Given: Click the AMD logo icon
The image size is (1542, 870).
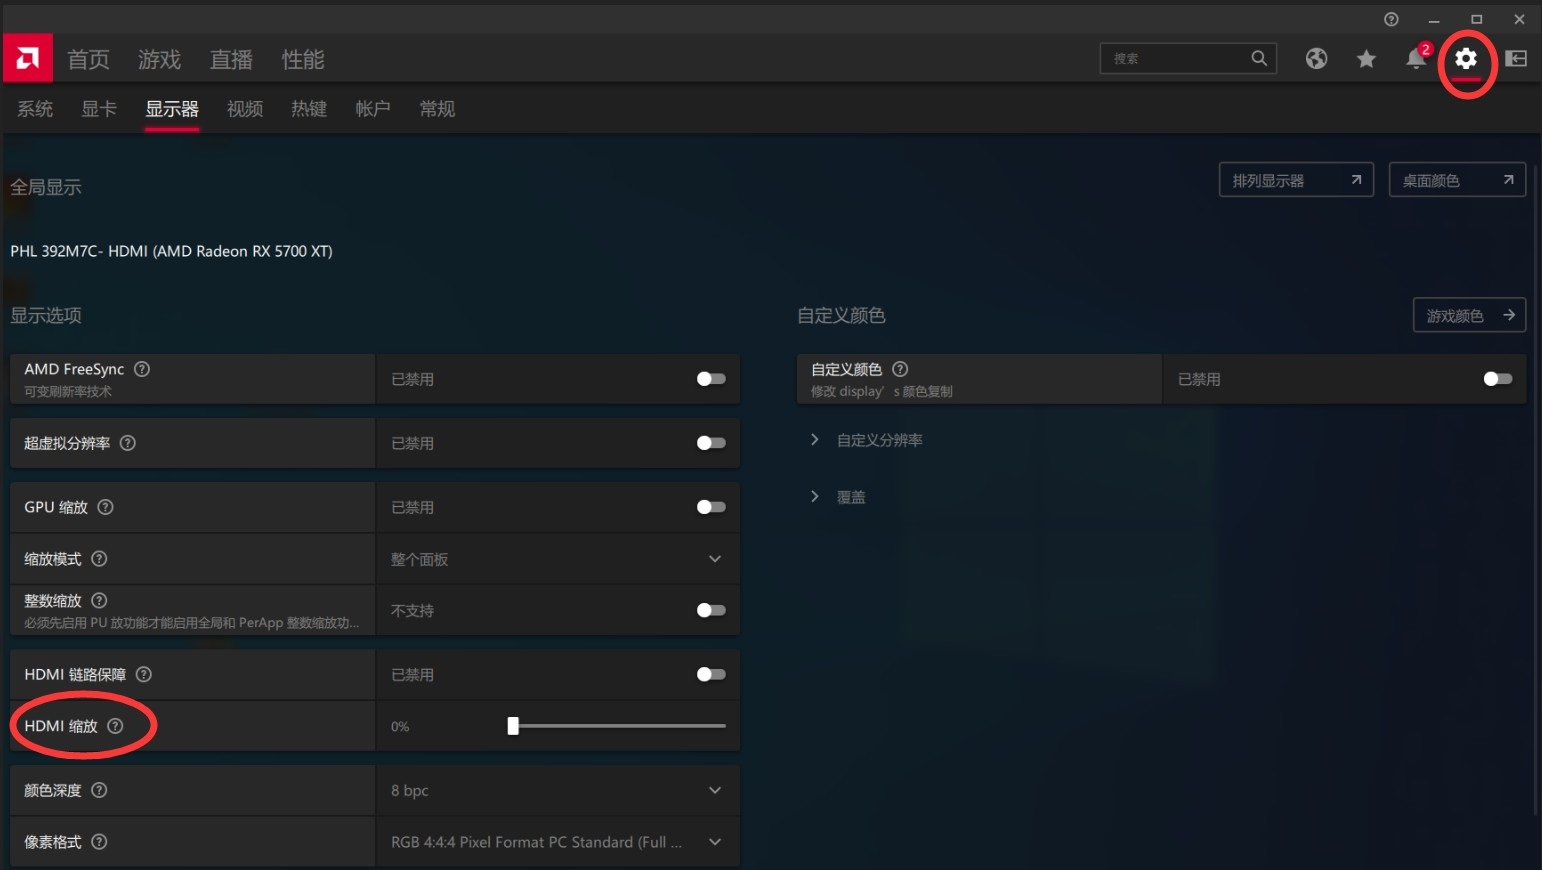Looking at the screenshot, I should tap(27, 59).
